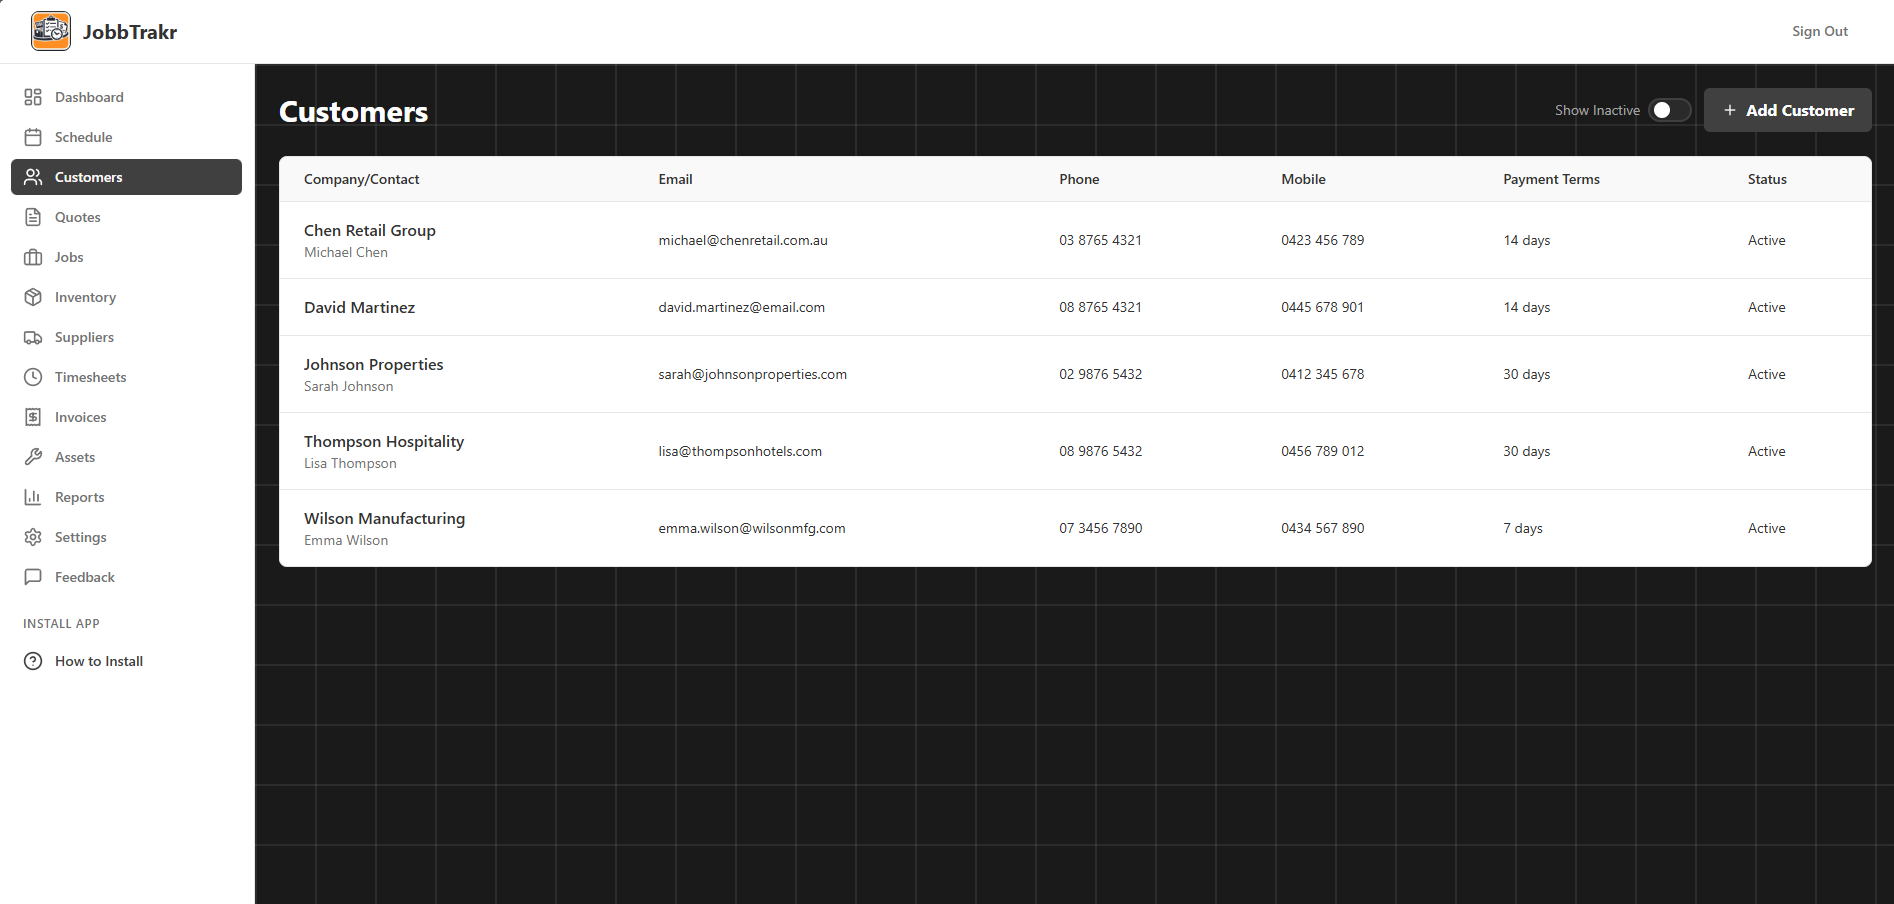Screen dimensions: 1894x904
Task: Sort by the Payment Terms column
Action: pos(1551,179)
